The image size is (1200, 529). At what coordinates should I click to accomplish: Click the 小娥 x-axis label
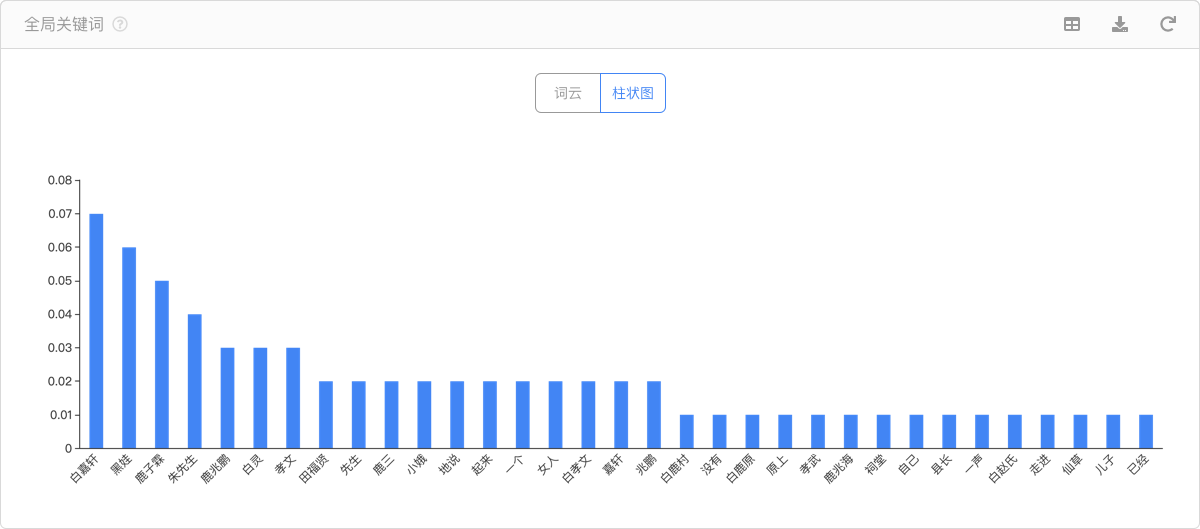pyautogui.click(x=420, y=464)
